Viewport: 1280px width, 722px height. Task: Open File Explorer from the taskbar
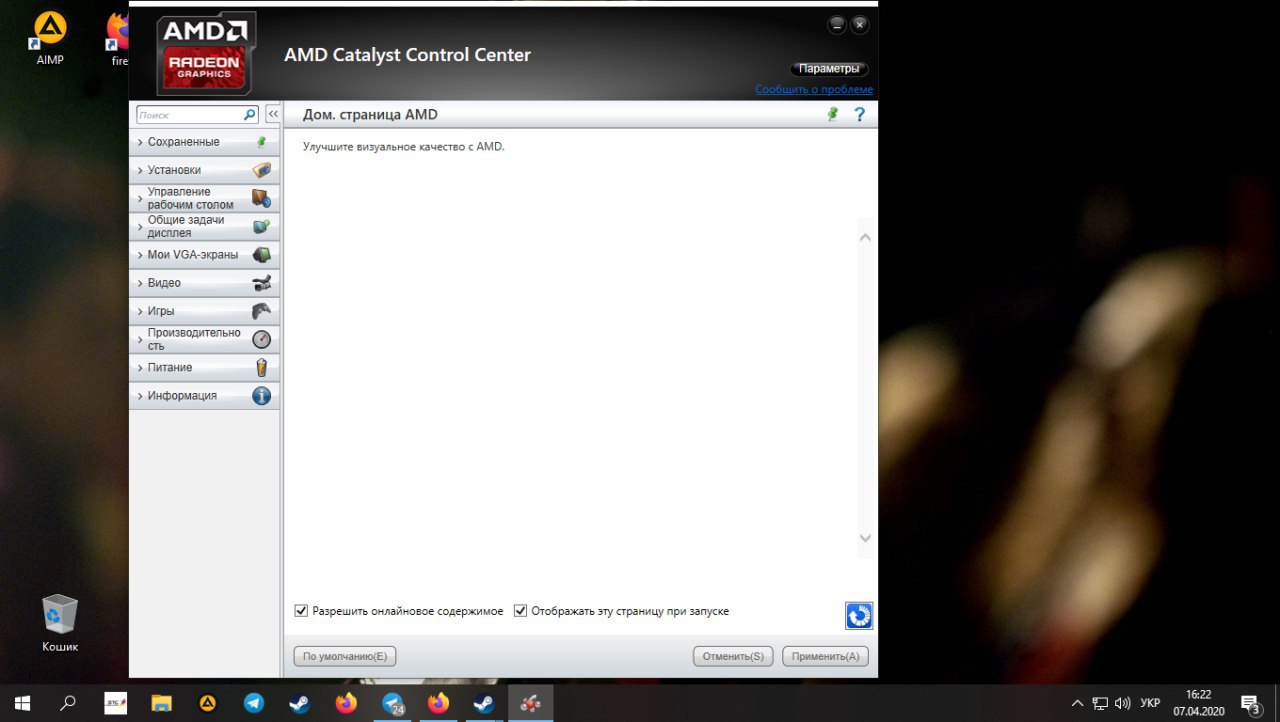point(161,703)
